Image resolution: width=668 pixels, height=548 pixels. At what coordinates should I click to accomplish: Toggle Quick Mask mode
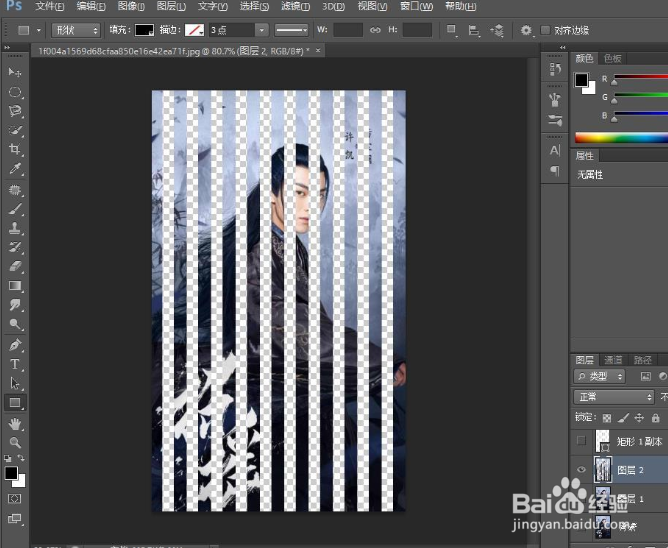(14, 498)
